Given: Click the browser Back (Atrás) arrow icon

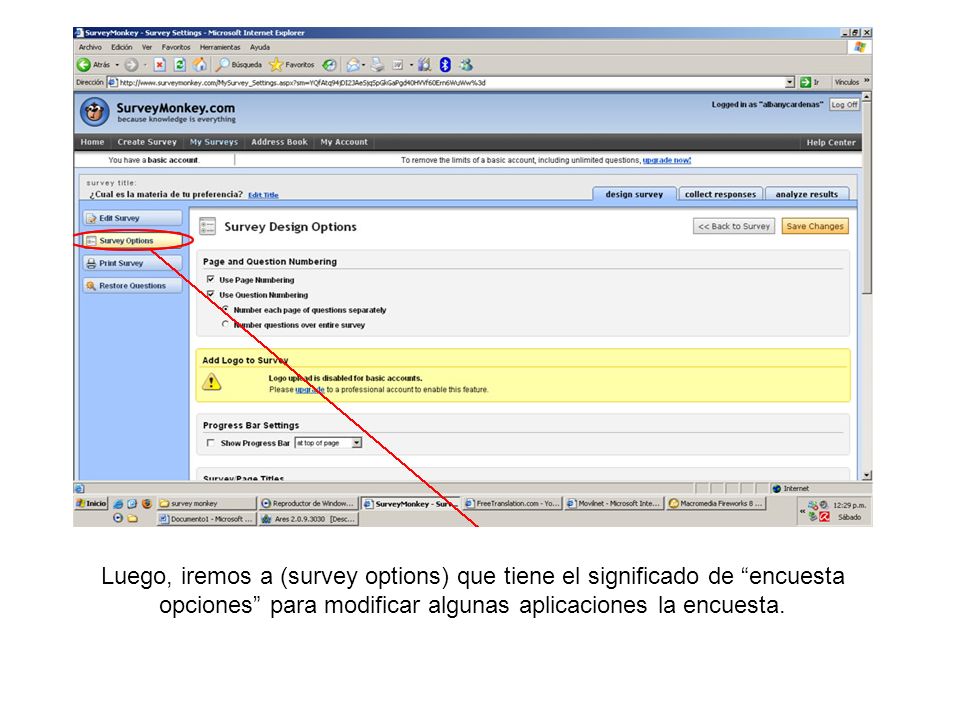Looking at the screenshot, I should [x=84, y=64].
